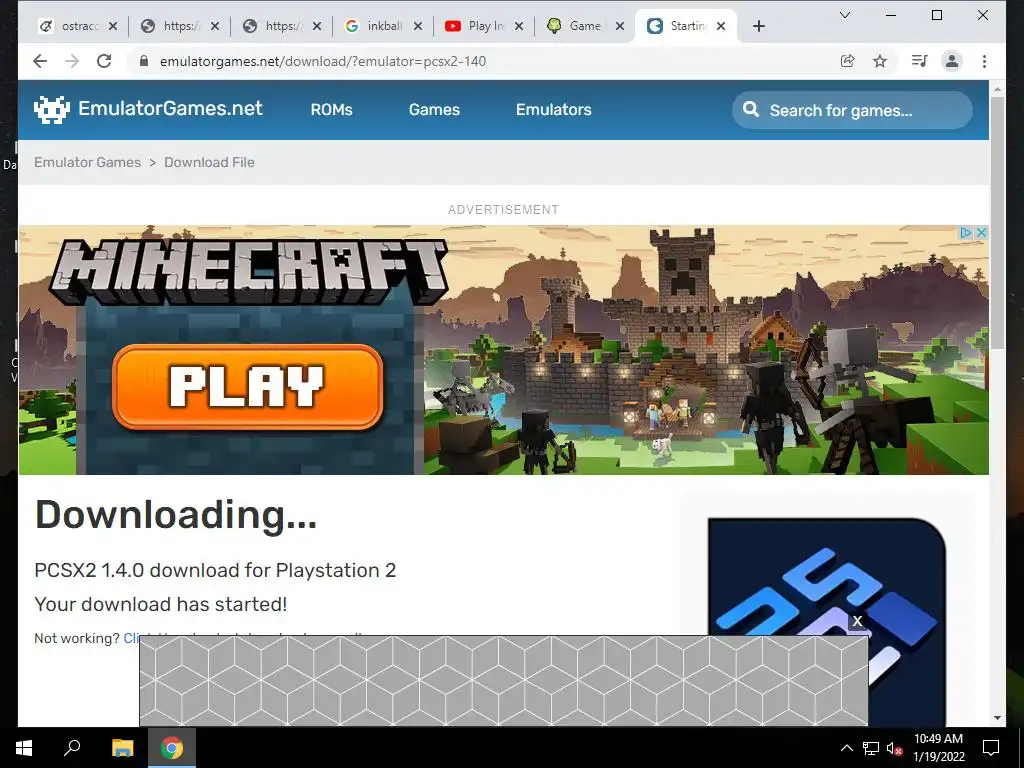
Task: Click the PCSX2 emulator logo image
Action: pyautogui.click(x=827, y=622)
